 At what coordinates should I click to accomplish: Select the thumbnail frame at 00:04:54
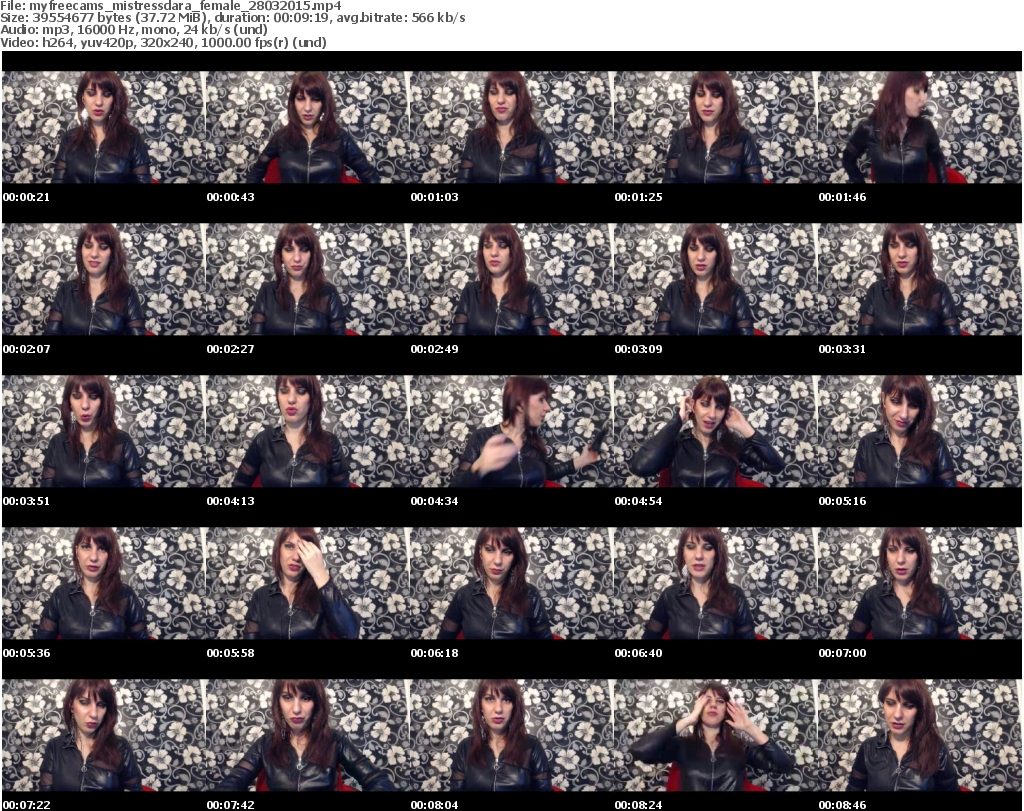(x=716, y=432)
